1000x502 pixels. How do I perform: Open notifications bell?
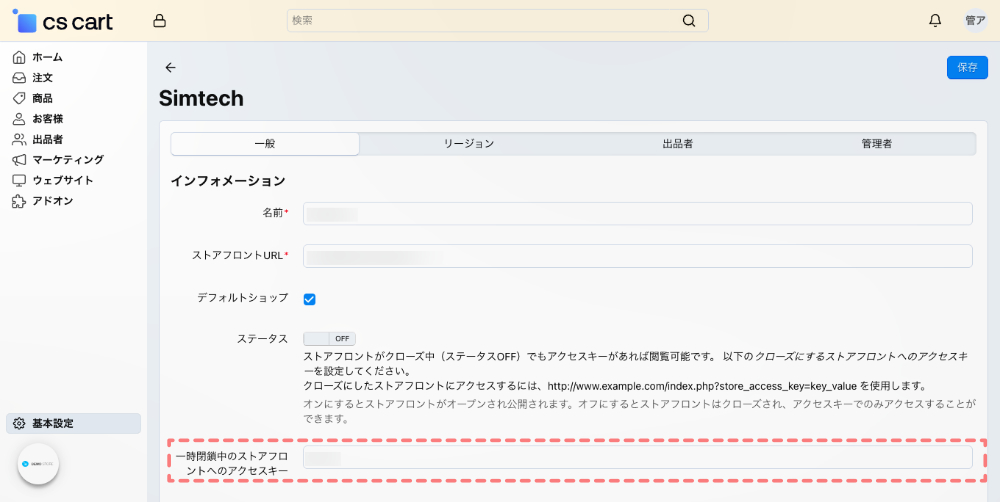click(x=935, y=21)
